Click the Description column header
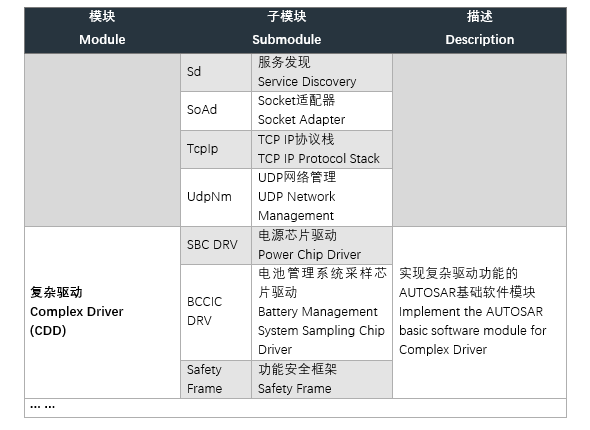 pyautogui.click(x=479, y=30)
